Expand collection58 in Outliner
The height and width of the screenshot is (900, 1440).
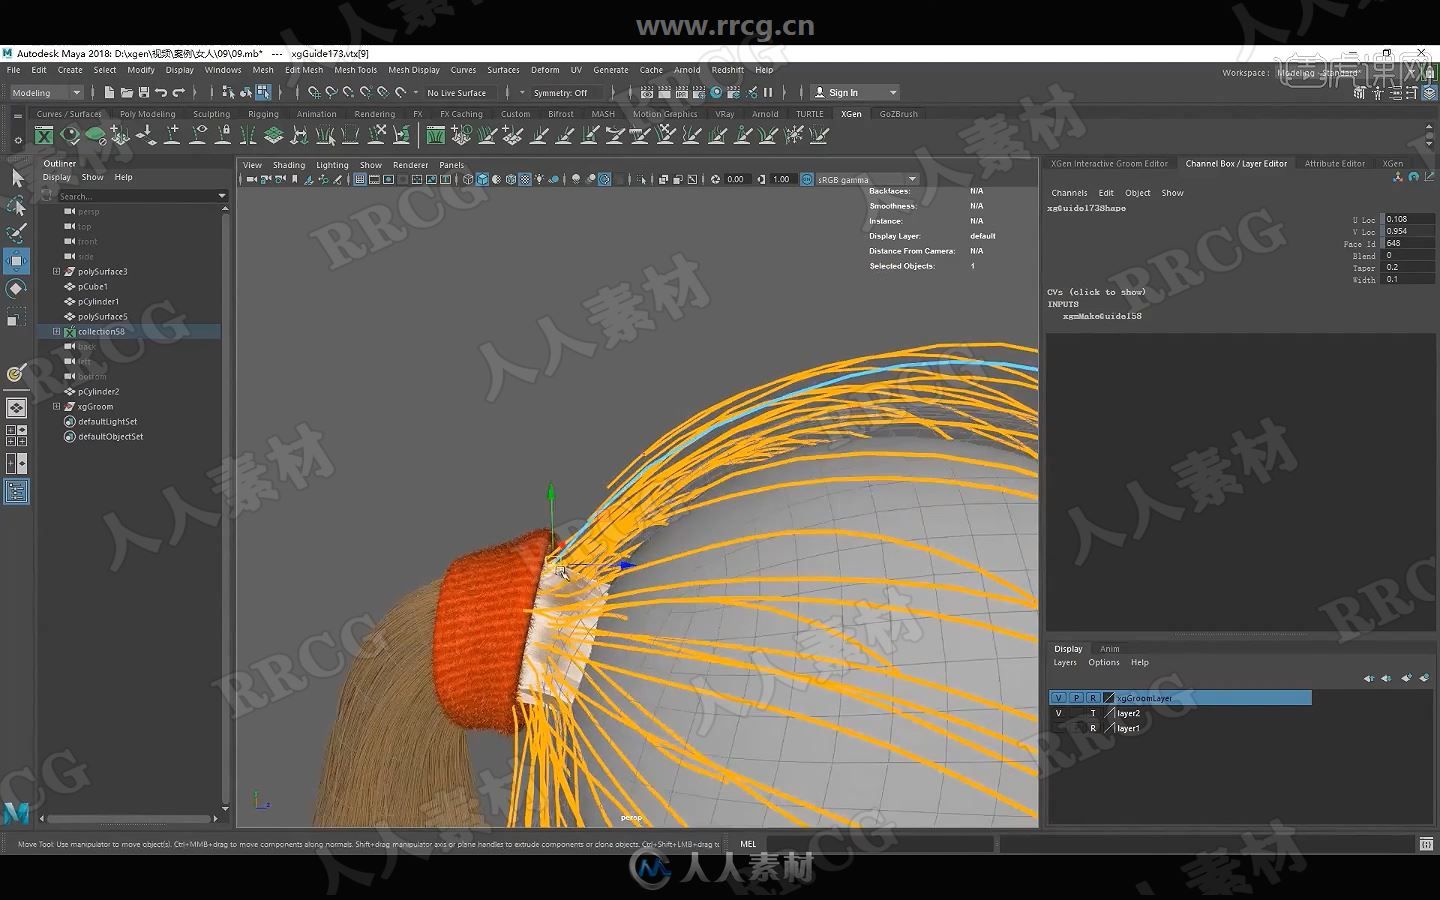click(57, 331)
